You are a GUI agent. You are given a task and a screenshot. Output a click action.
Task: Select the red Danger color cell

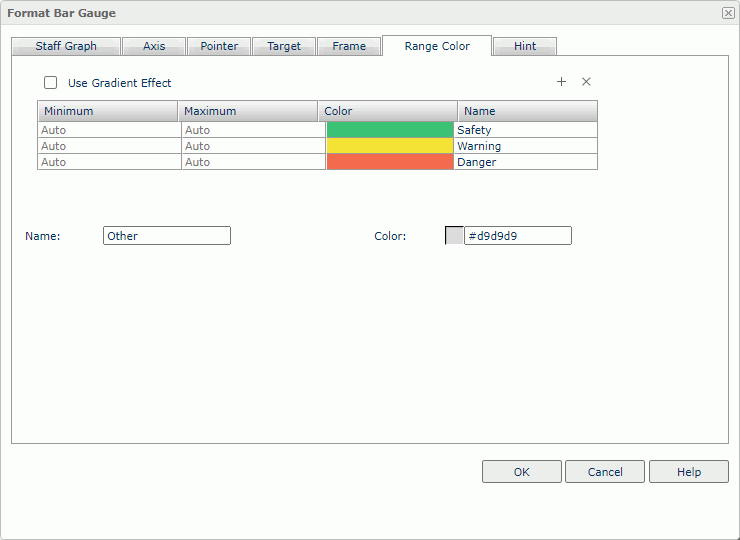[390, 162]
